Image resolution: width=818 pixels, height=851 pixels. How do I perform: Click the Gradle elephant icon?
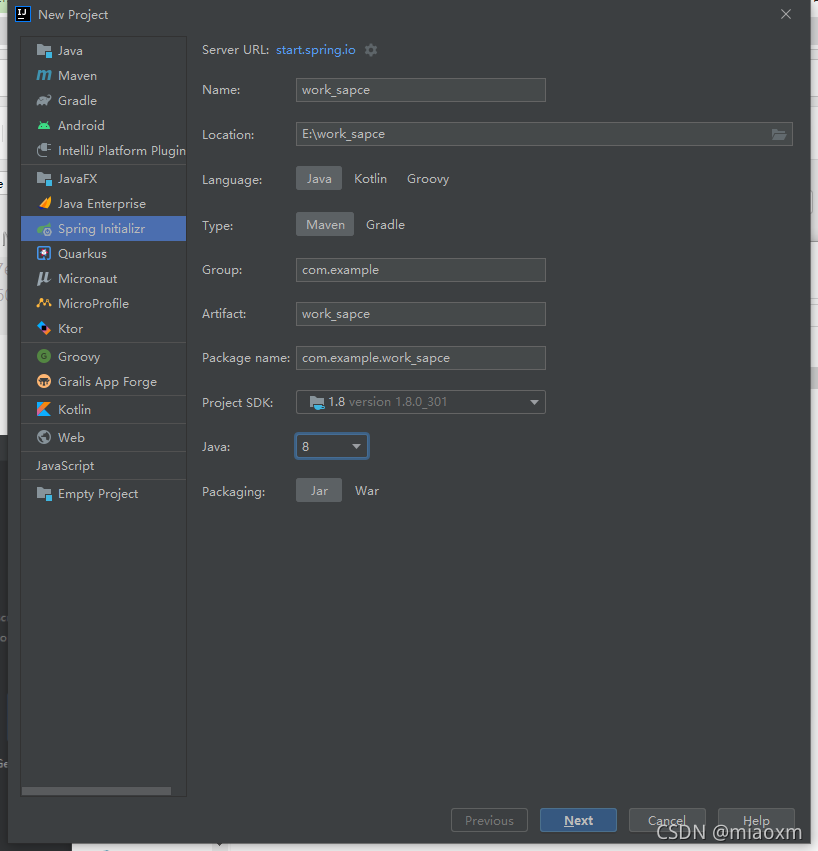pyautogui.click(x=44, y=100)
